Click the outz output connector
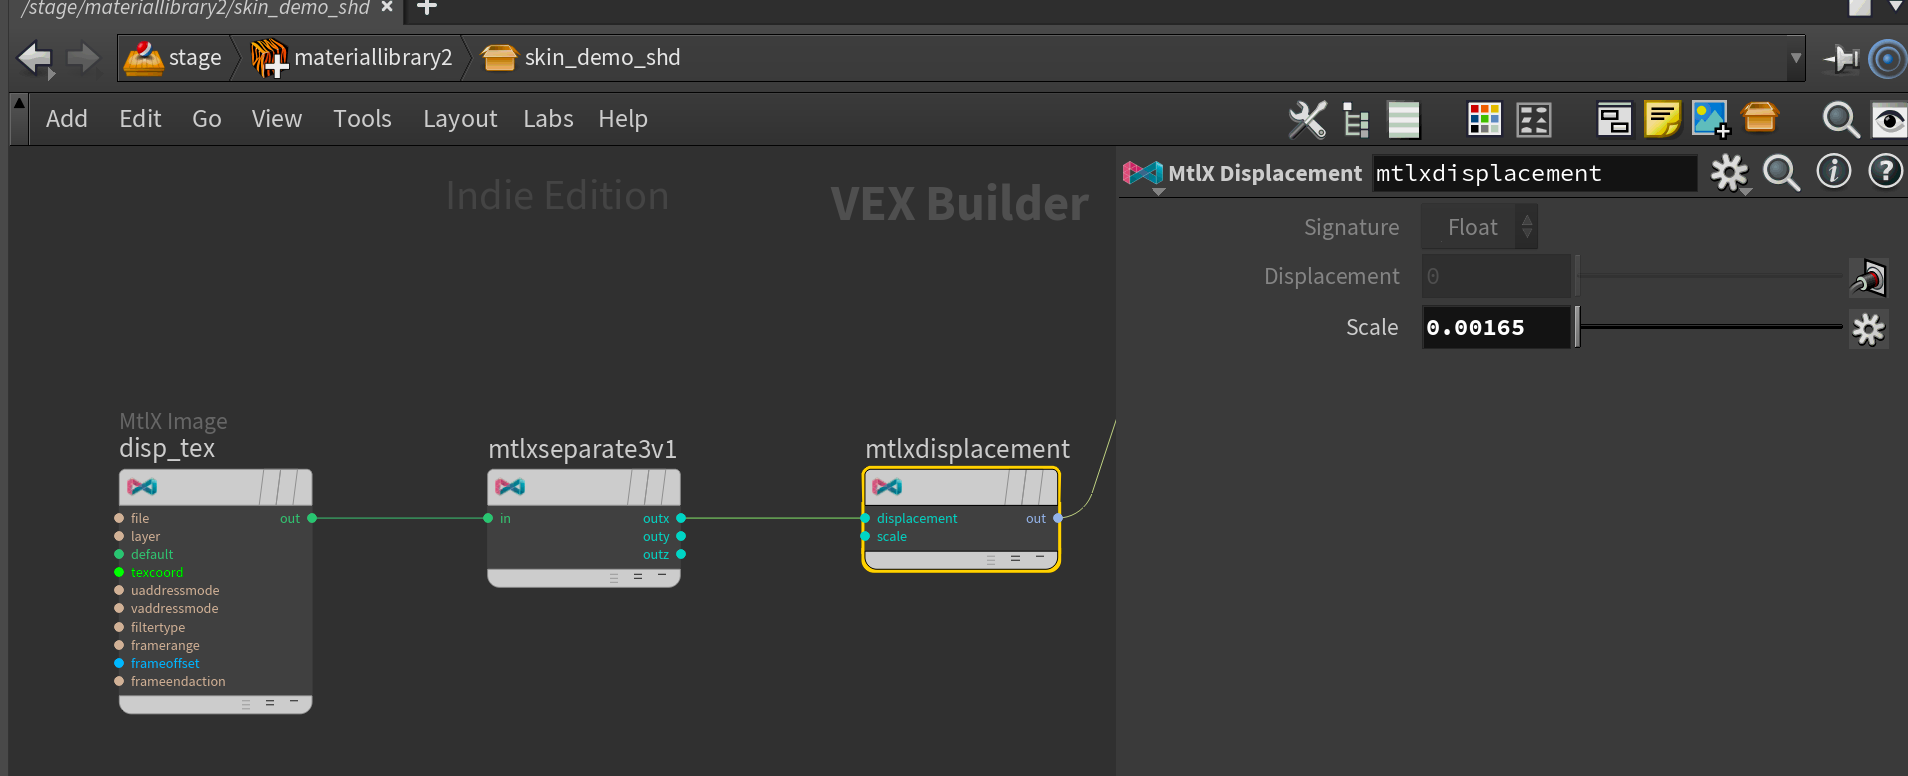 click(681, 555)
